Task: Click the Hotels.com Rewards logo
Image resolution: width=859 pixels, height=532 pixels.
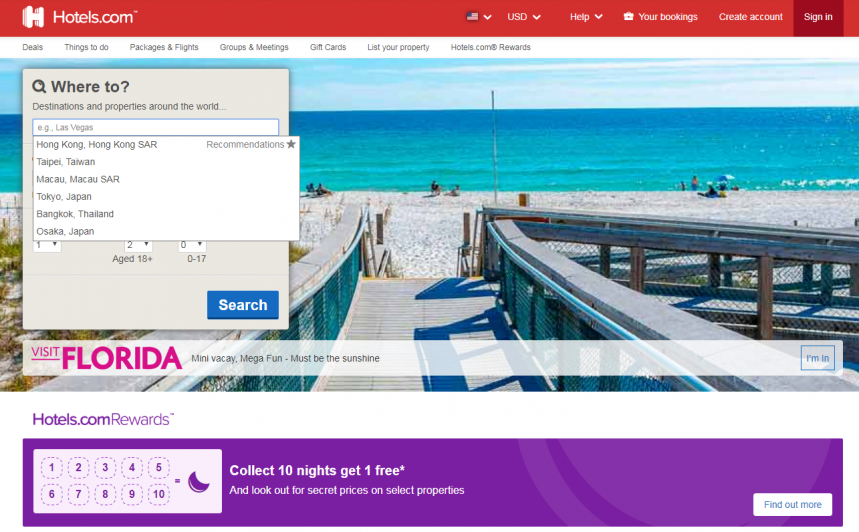Action: 103,419
